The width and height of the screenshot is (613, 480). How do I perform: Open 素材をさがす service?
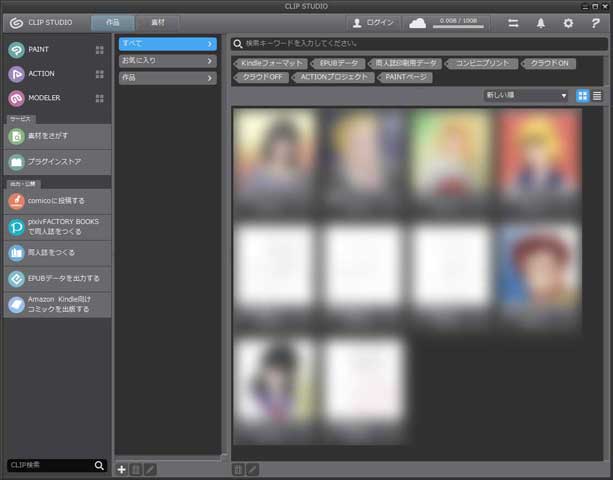(57, 136)
